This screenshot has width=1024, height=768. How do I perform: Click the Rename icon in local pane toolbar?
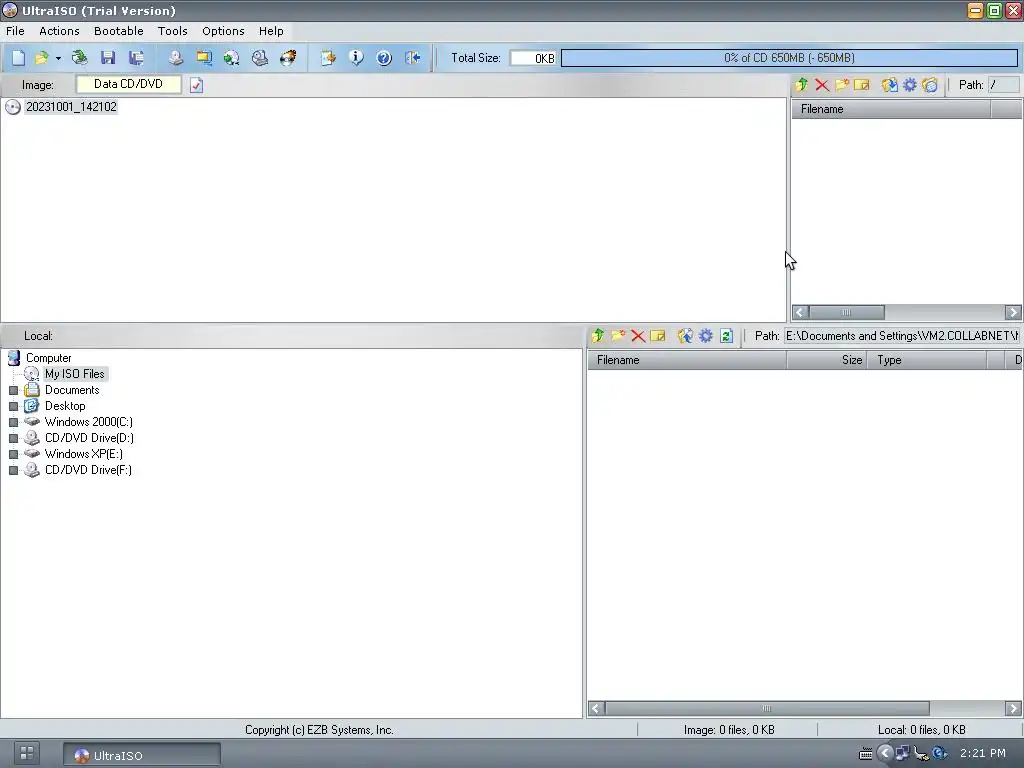point(658,336)
